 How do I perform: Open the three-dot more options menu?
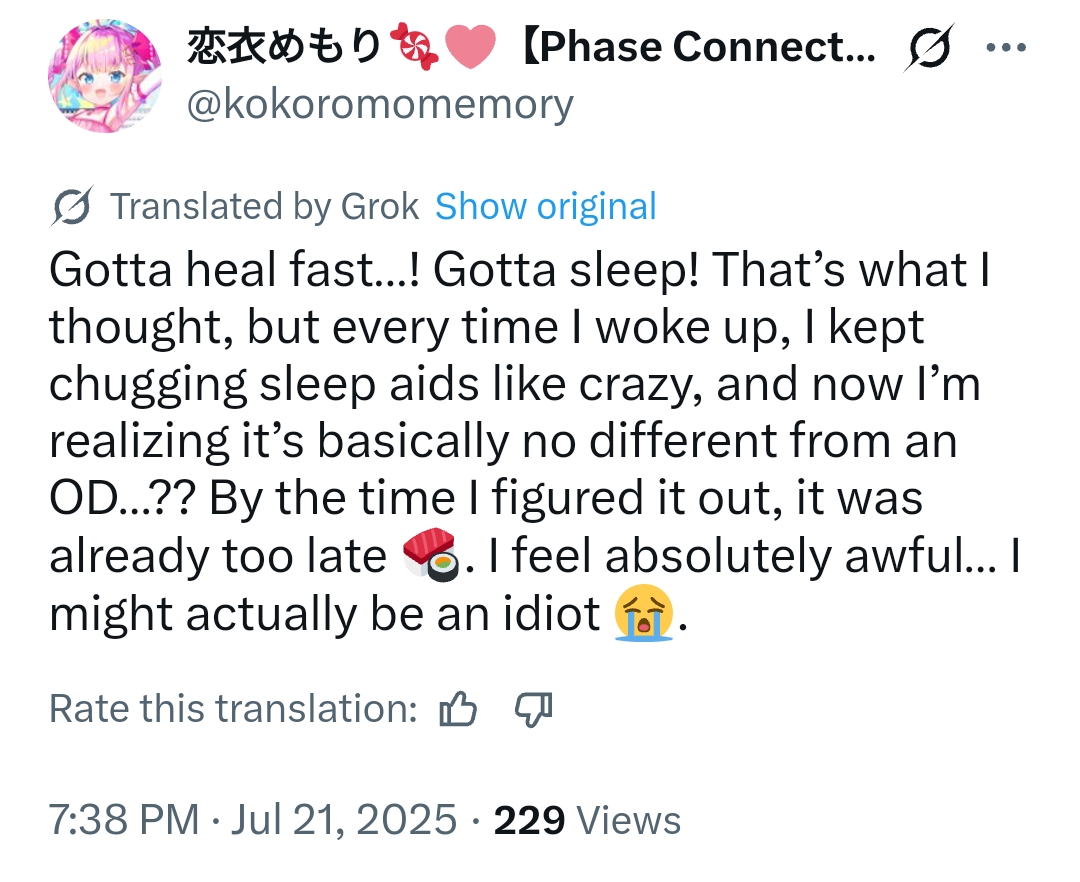click(x=1006, y=48)
